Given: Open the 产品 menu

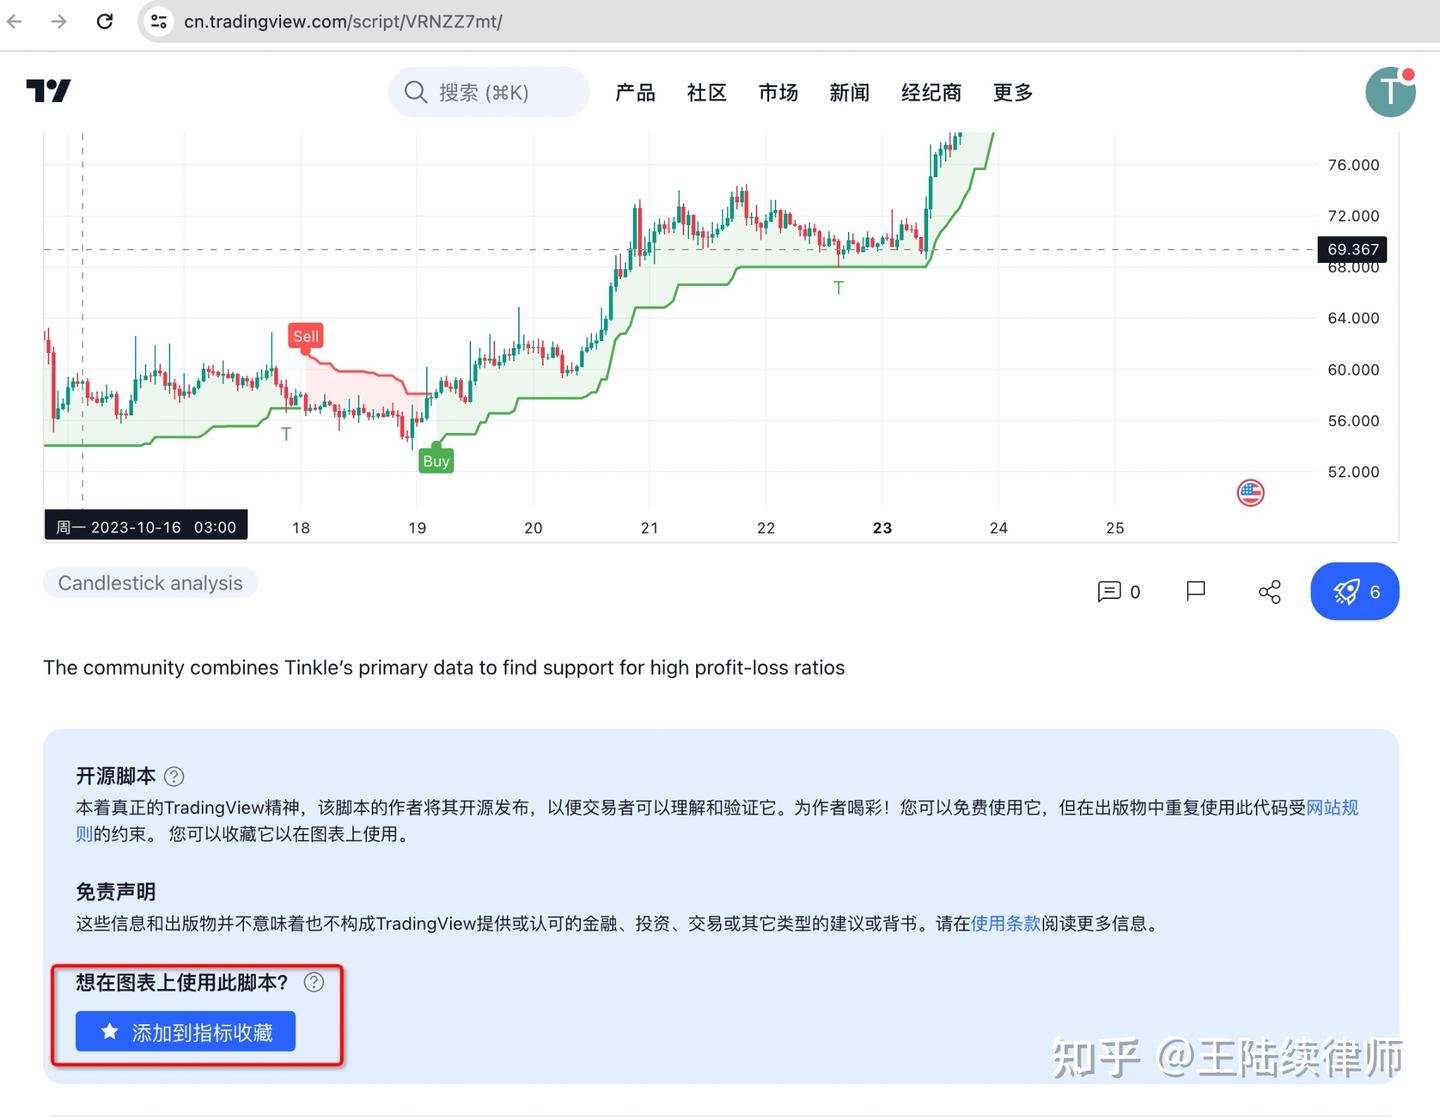Looking at the screenshot, I should click(x=635, y=92).
